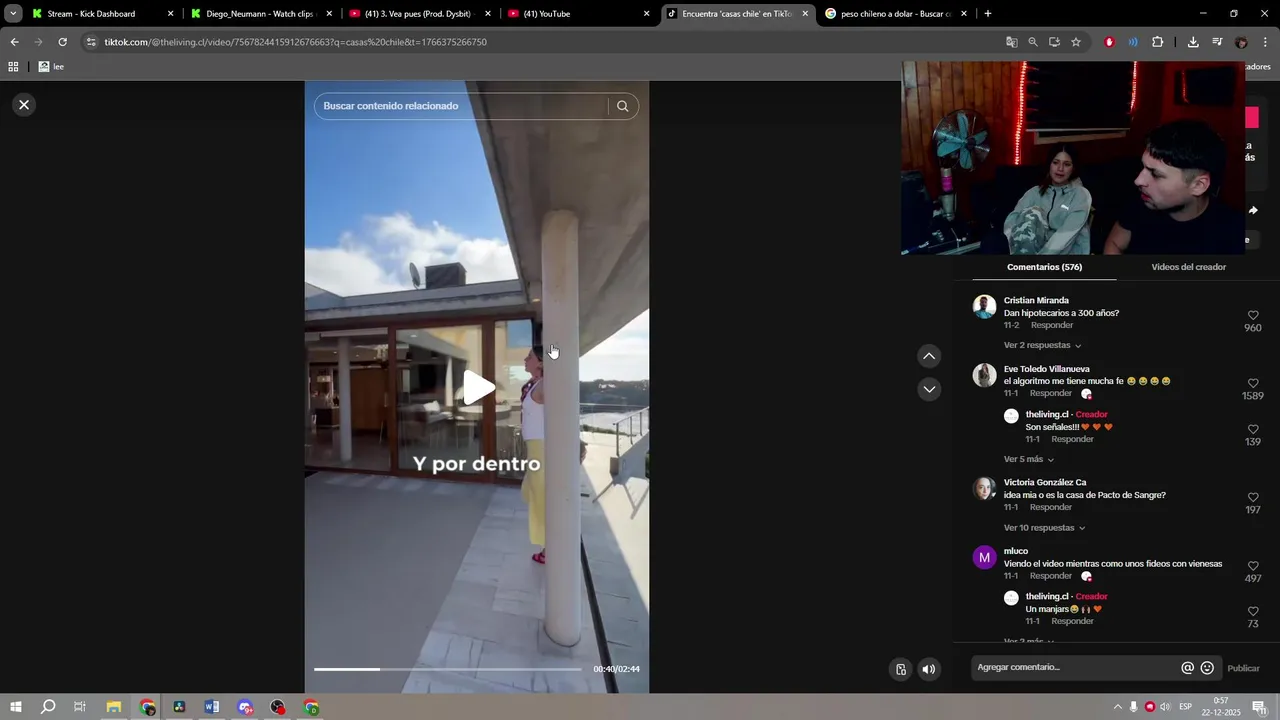
Task: Open the Comentarios (576) tab
Action: point(1044,267)
